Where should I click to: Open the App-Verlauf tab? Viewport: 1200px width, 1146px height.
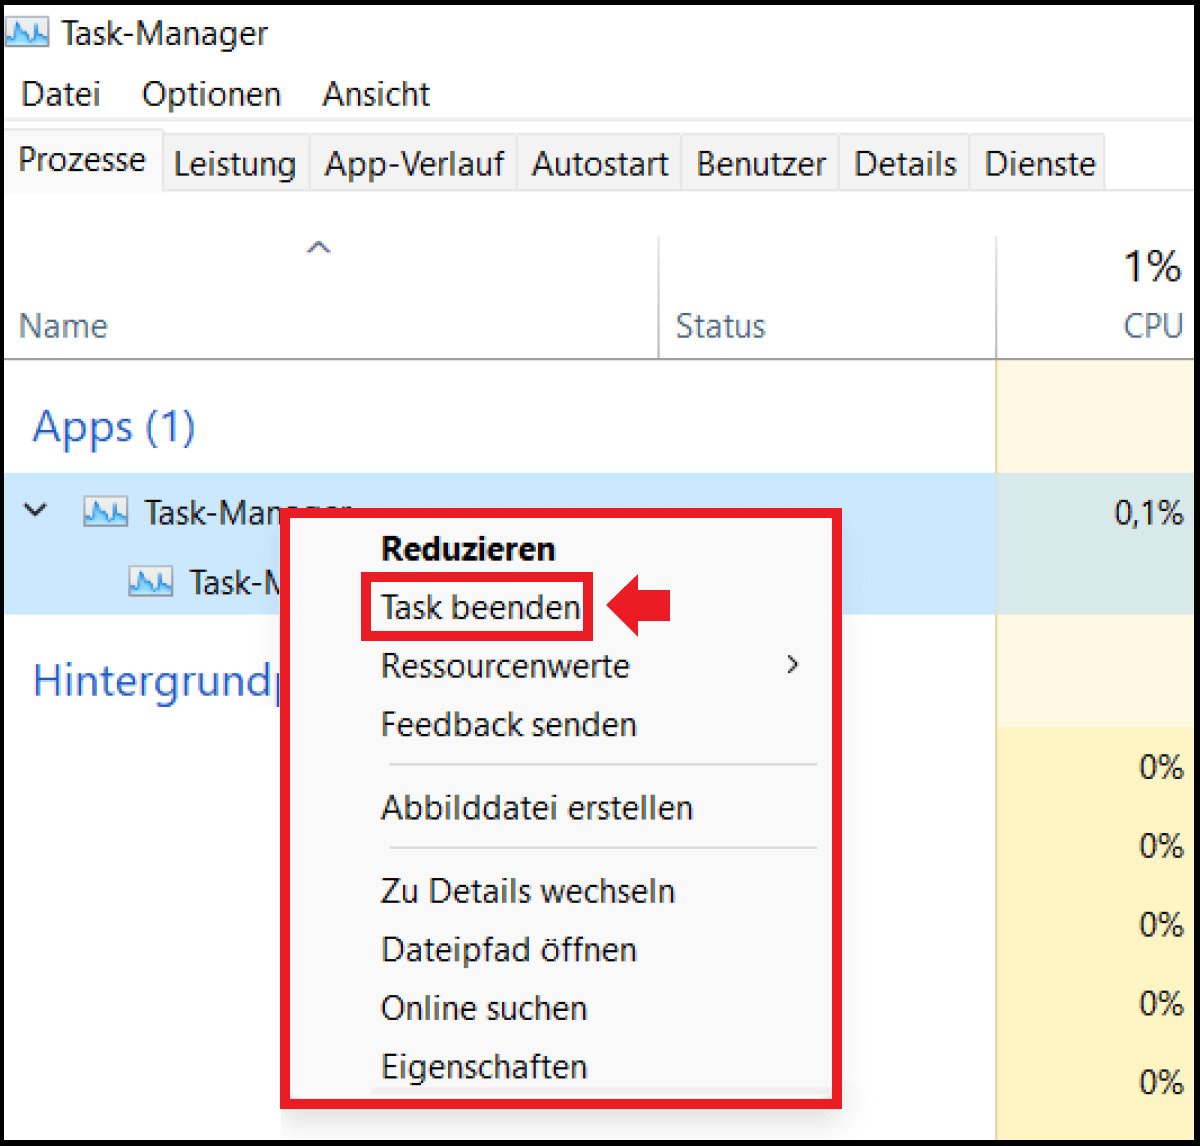click(413, 163)
